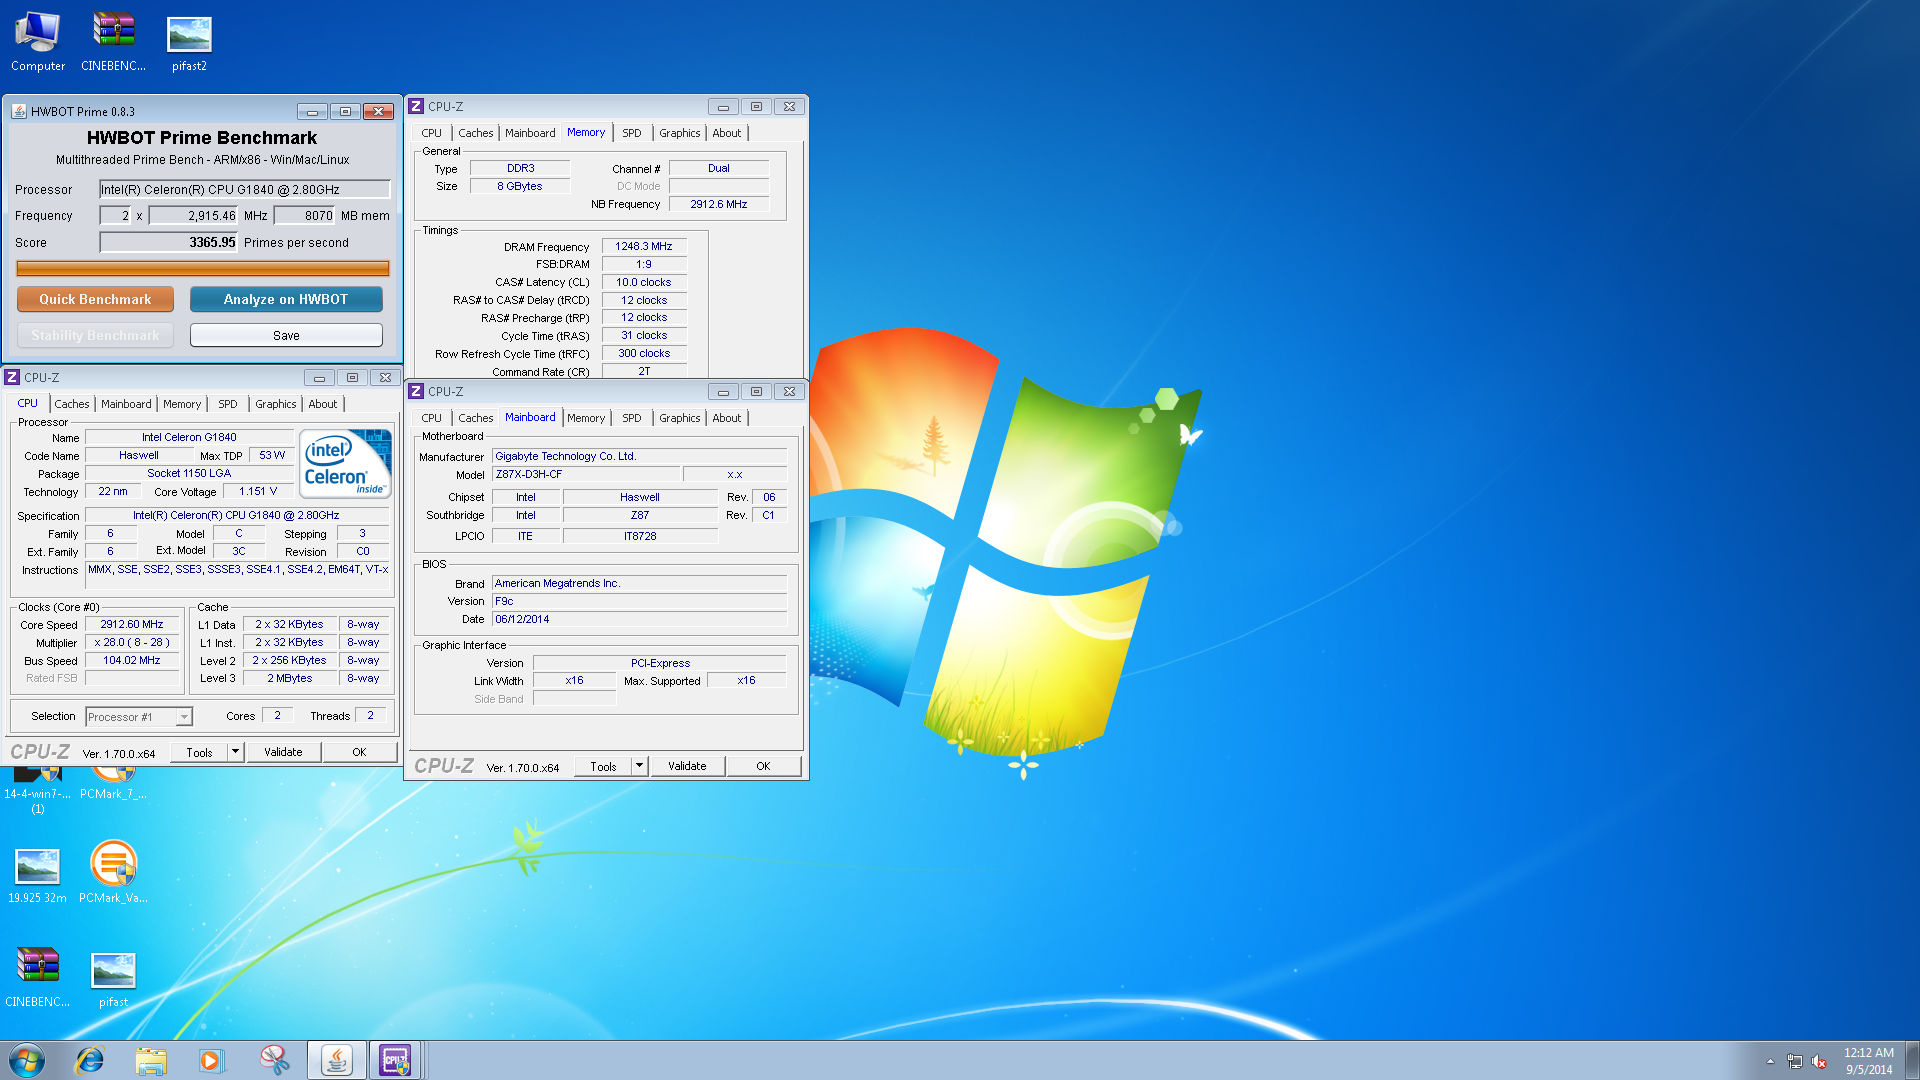Open Graphics tab in the Memory window

[x=680, y=133]
